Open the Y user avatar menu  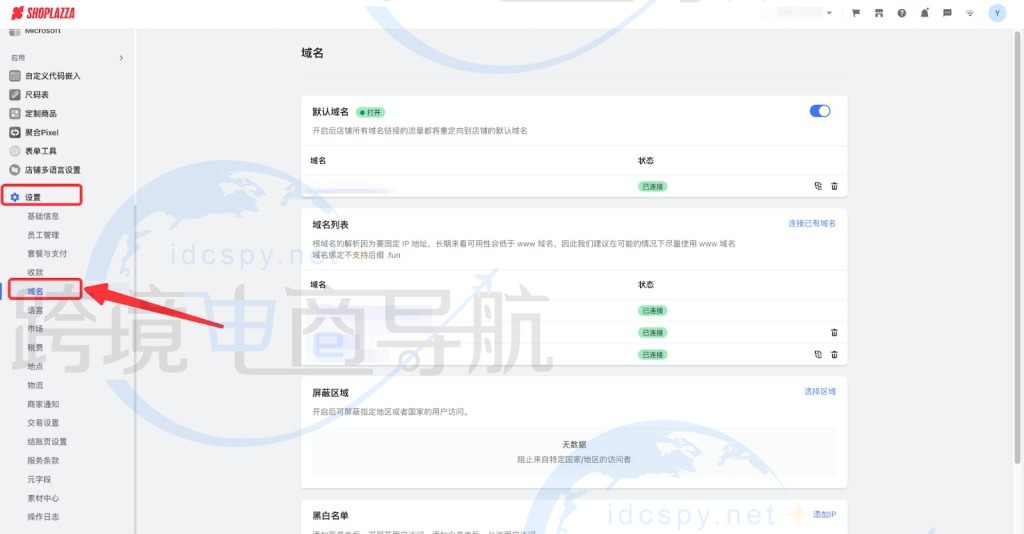coord(997,13)
